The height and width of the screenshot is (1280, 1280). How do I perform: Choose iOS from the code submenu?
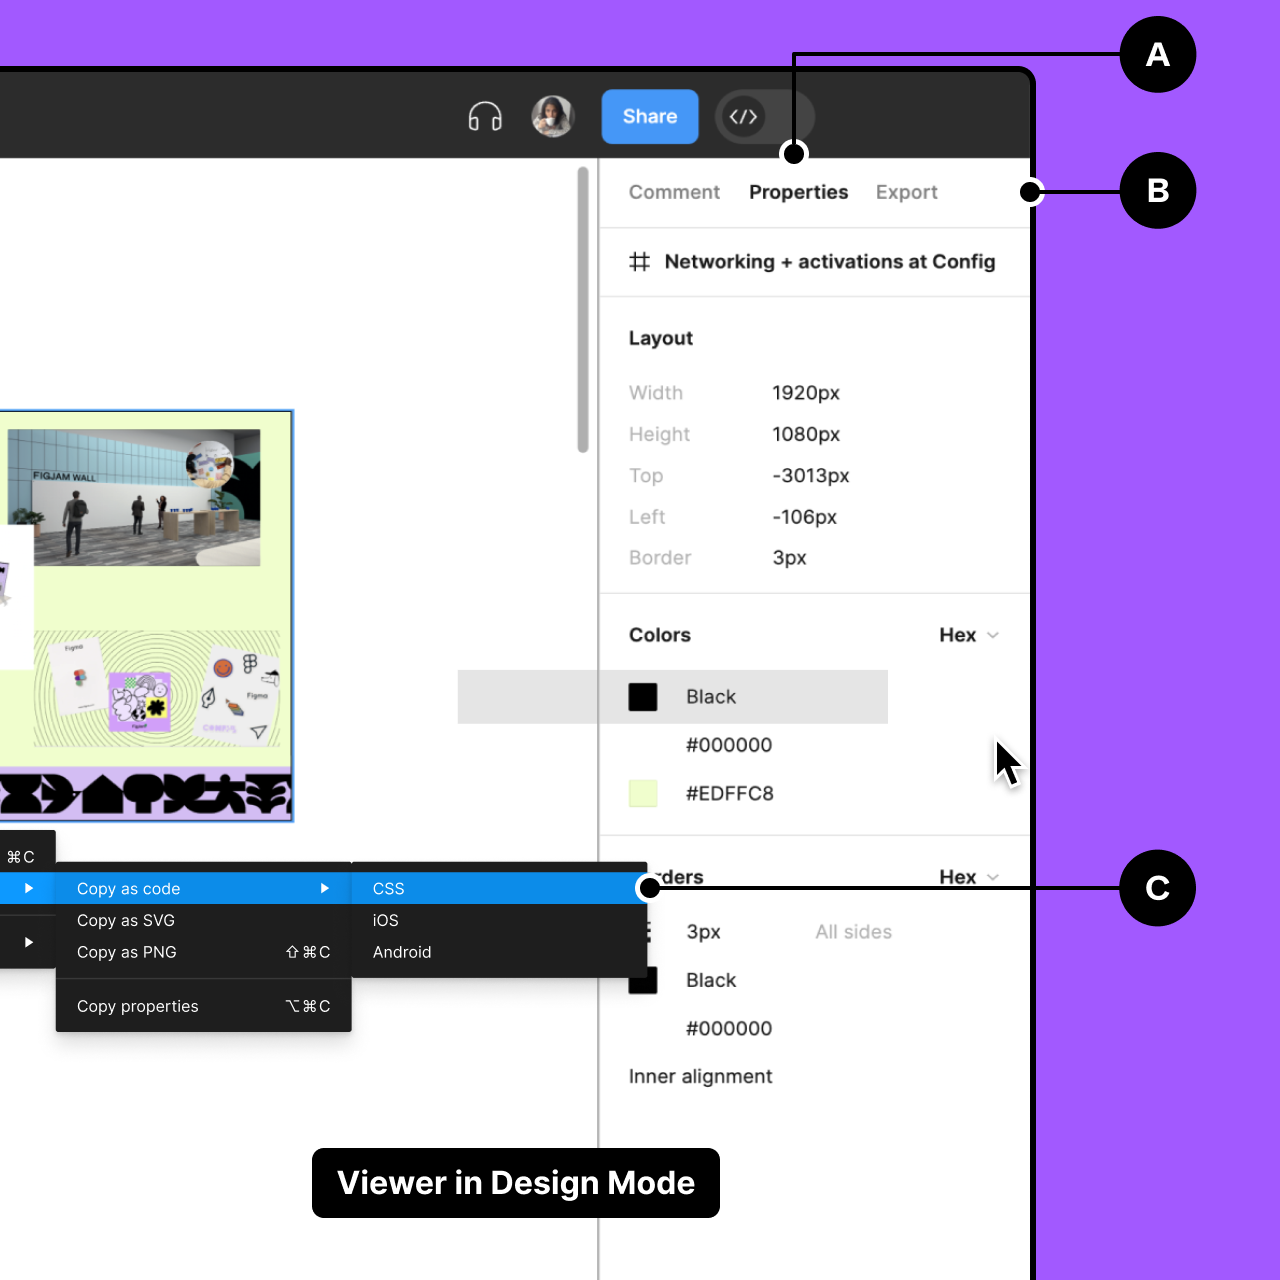tap(386, 921)
